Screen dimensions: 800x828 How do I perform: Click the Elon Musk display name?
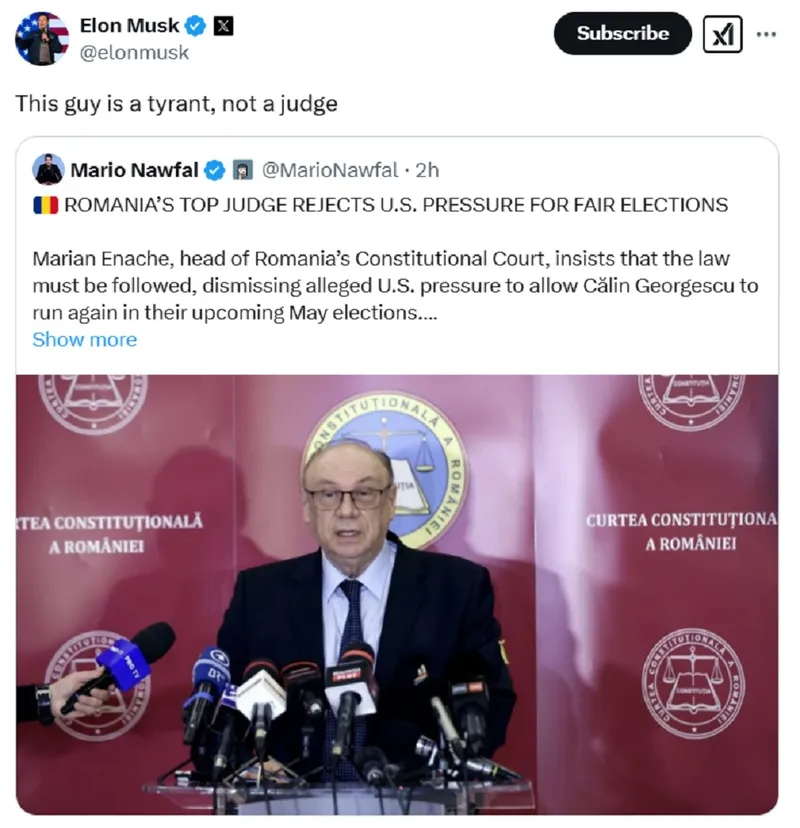tap(129, 25)
